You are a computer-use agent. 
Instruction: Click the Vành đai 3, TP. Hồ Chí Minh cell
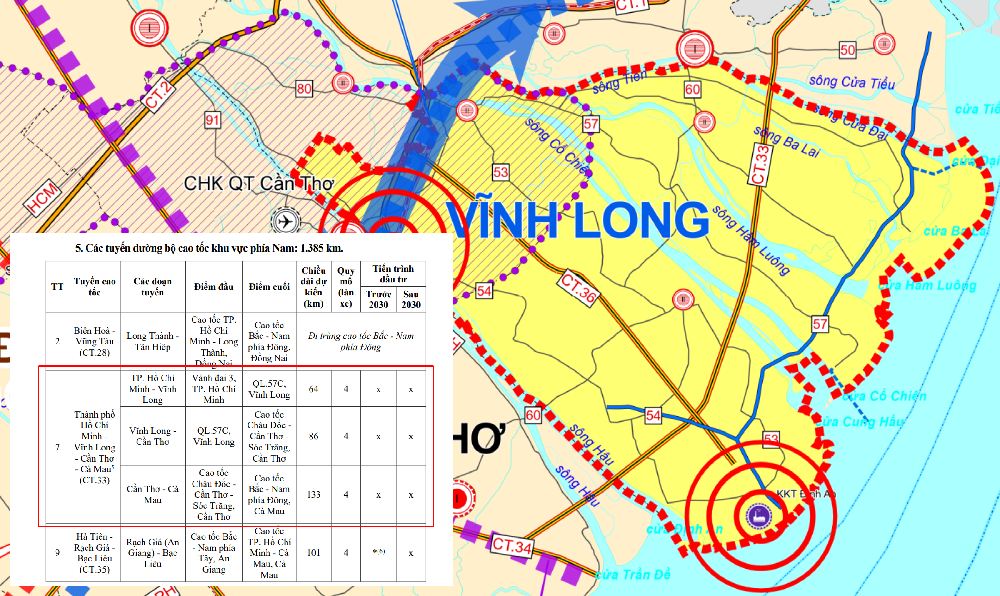click(x=214, y=388)
